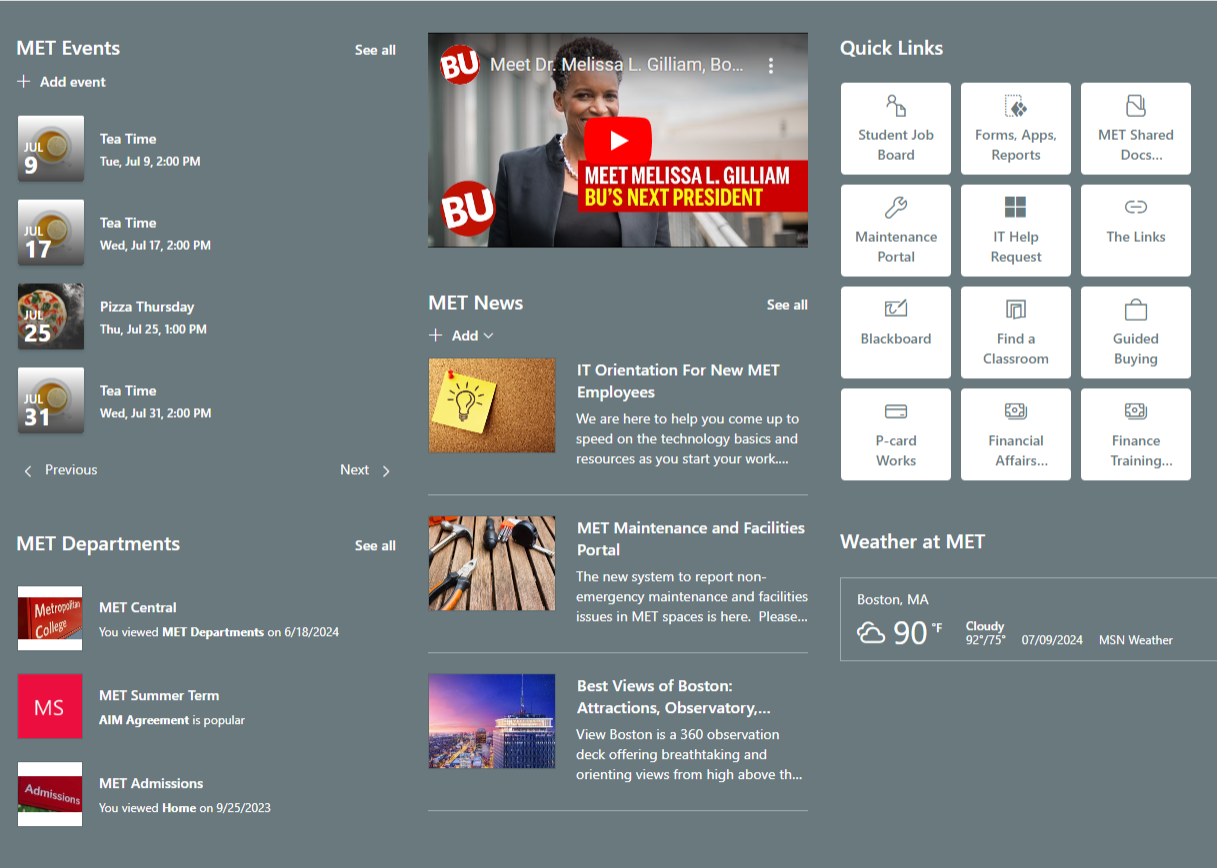
Task: Open MET Admissions department
Action: click(x=151, y=784)
